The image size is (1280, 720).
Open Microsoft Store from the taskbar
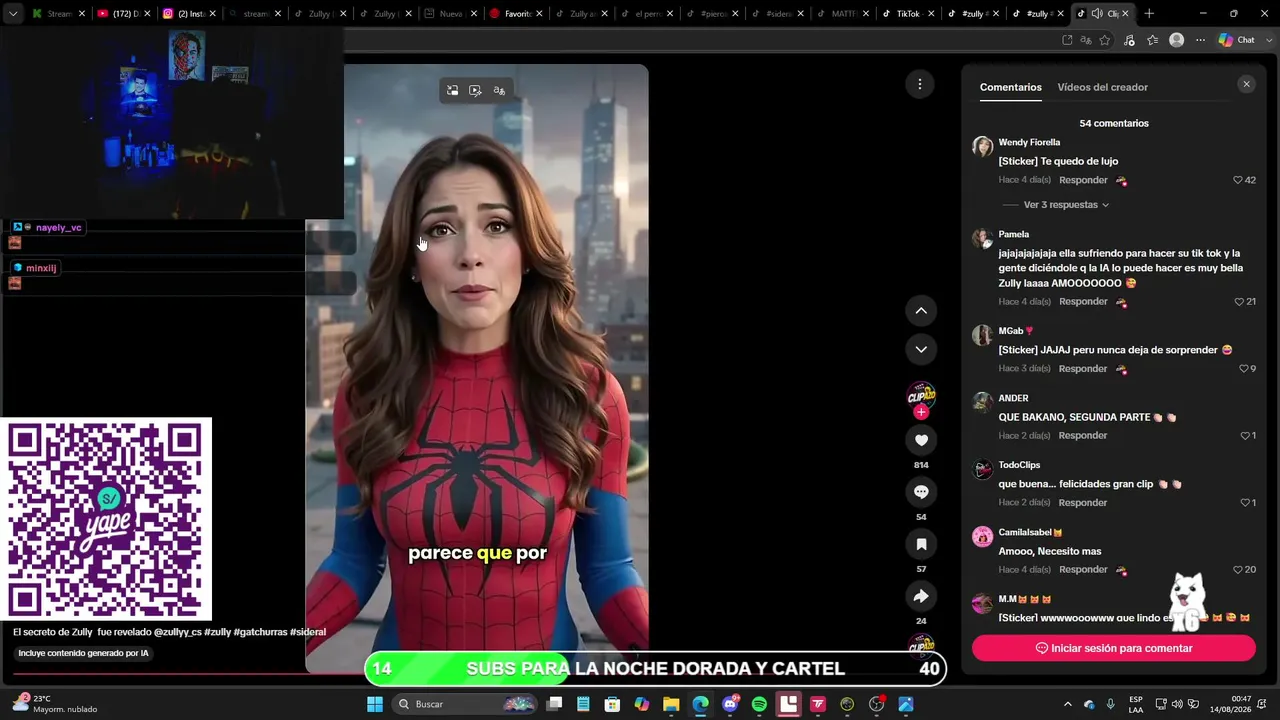pyautogui.click(x=612, y=704)
